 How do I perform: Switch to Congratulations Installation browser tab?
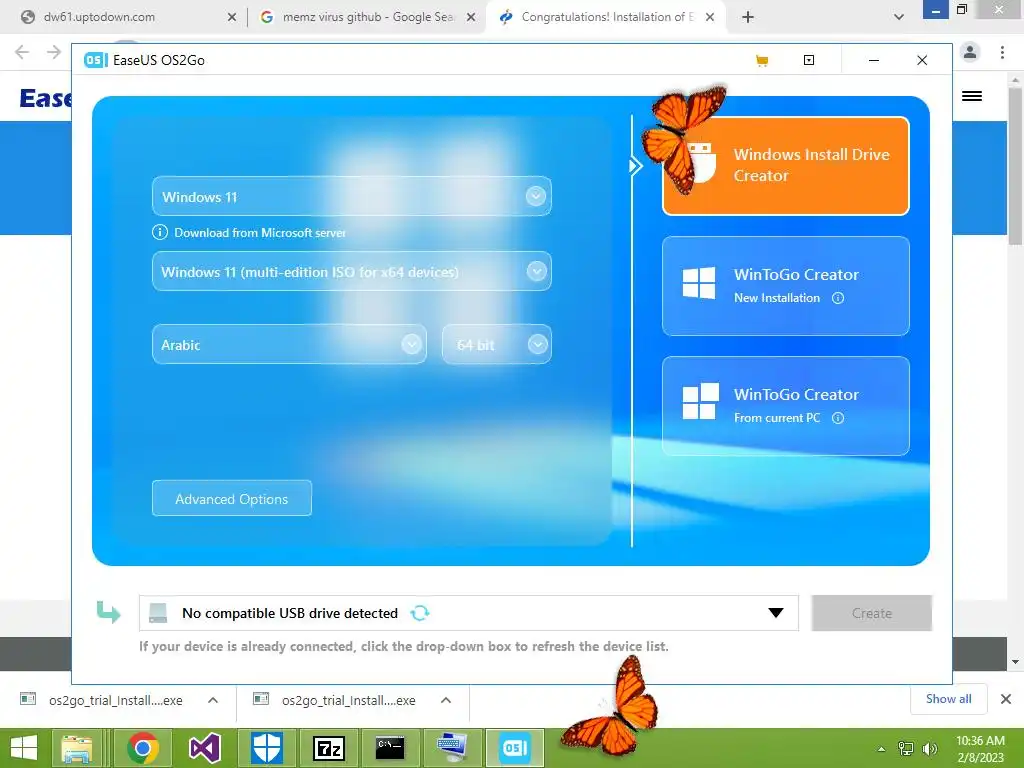pyautogui.click(x=604, y=17)
